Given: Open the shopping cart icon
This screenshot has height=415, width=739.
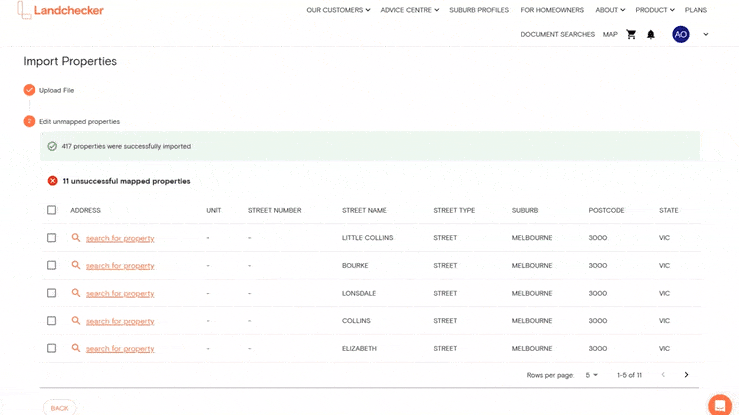Looking at the screenshot, I should pyautogui.click(x=631, y=34).
